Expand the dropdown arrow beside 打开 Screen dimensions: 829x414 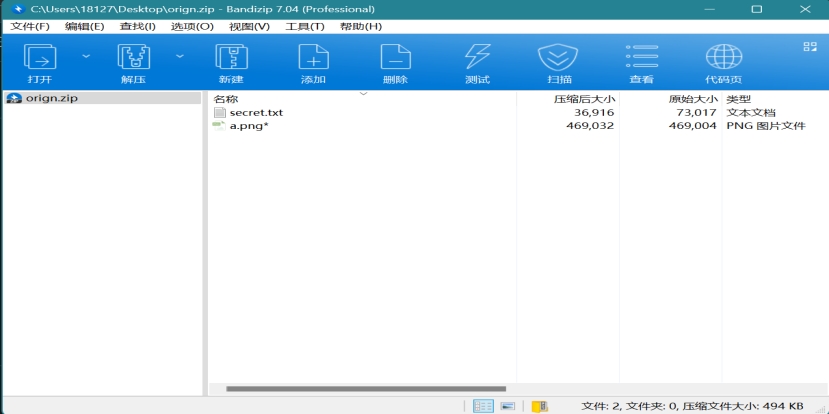pos(85,56)
